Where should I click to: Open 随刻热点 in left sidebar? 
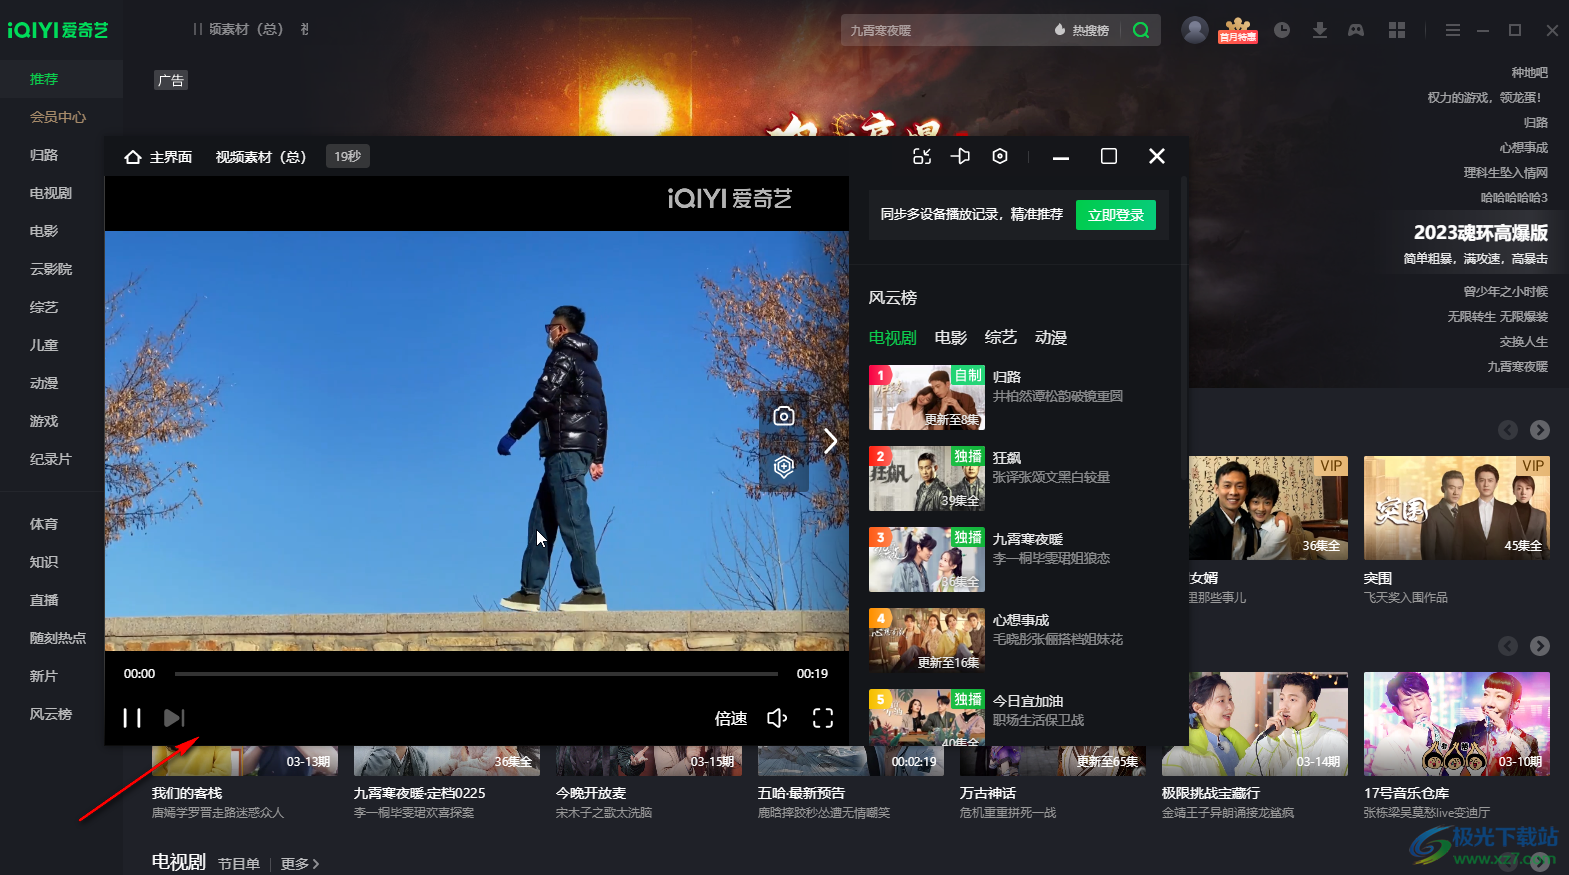[58, 638]
